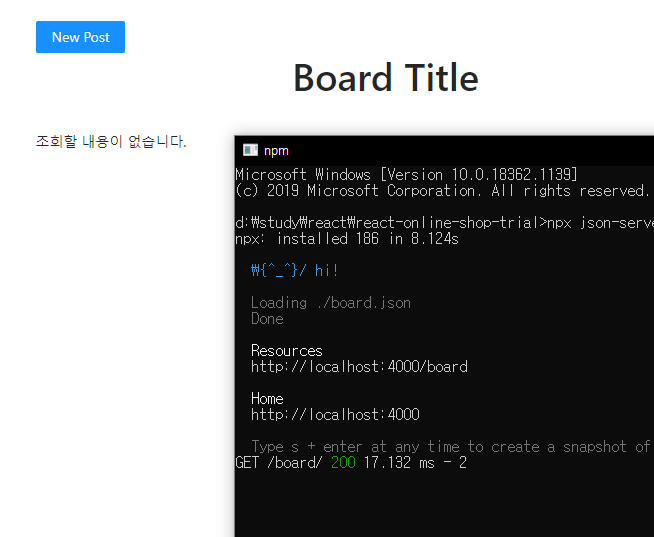Click http://localhost:4000/board in the console
The width and height of the screenshot is (654, 537).
point(360,367)
